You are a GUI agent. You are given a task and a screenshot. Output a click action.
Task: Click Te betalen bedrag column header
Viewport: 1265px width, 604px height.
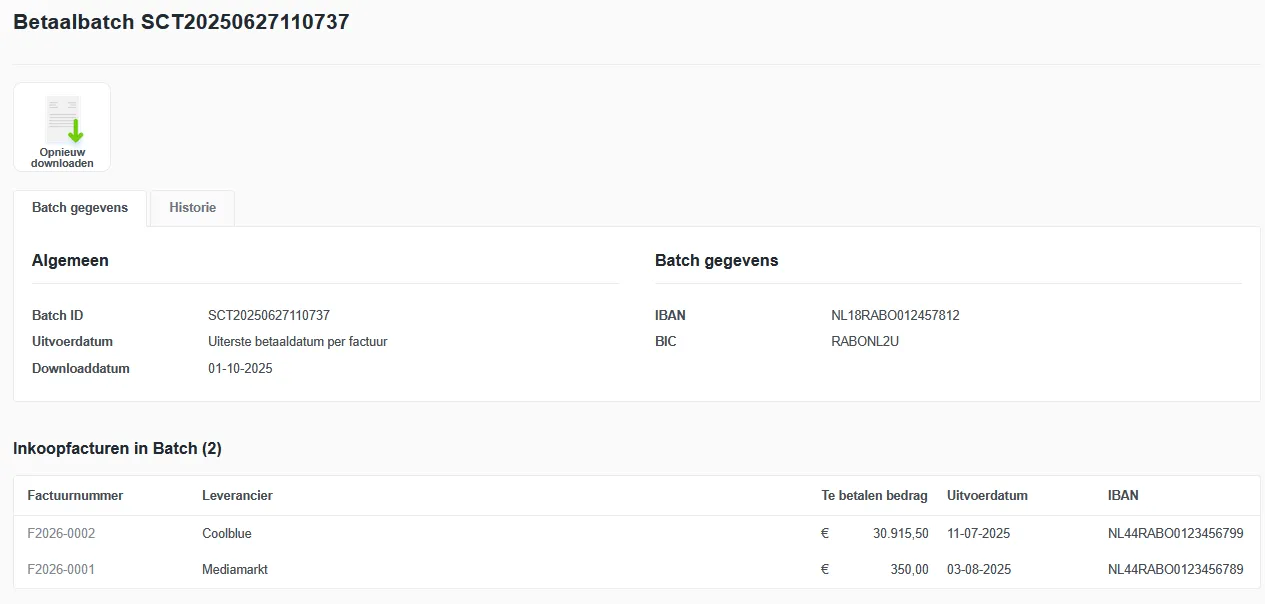(x=874, y=496)
